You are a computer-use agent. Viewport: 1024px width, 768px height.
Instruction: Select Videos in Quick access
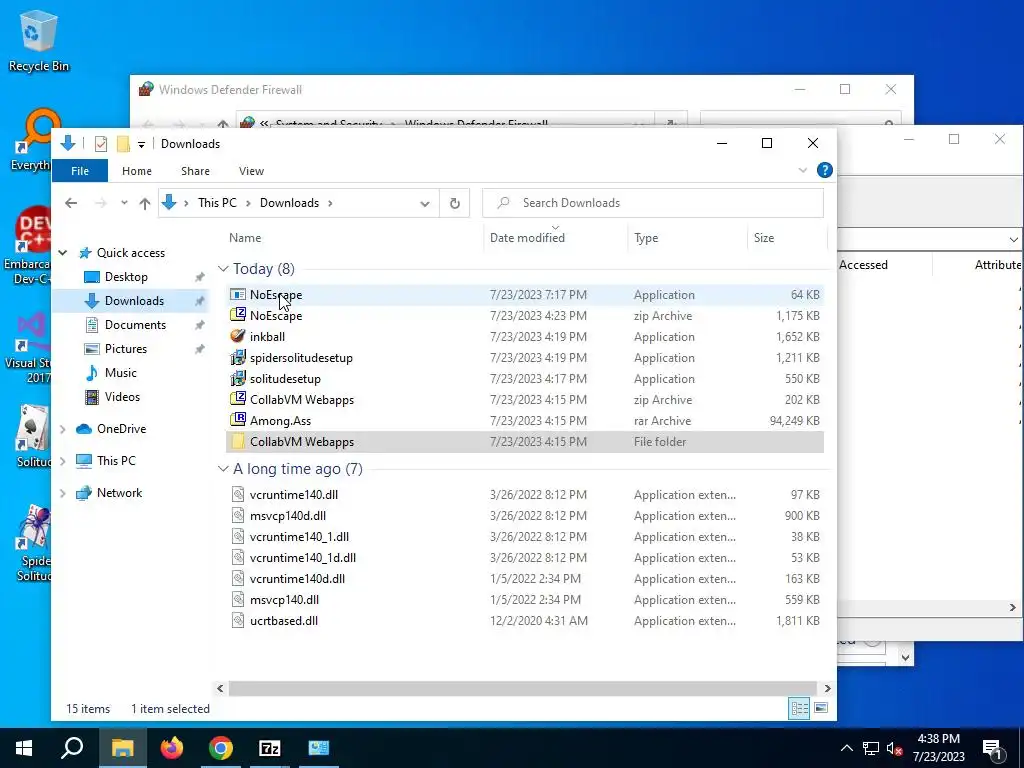pos(122,397)
